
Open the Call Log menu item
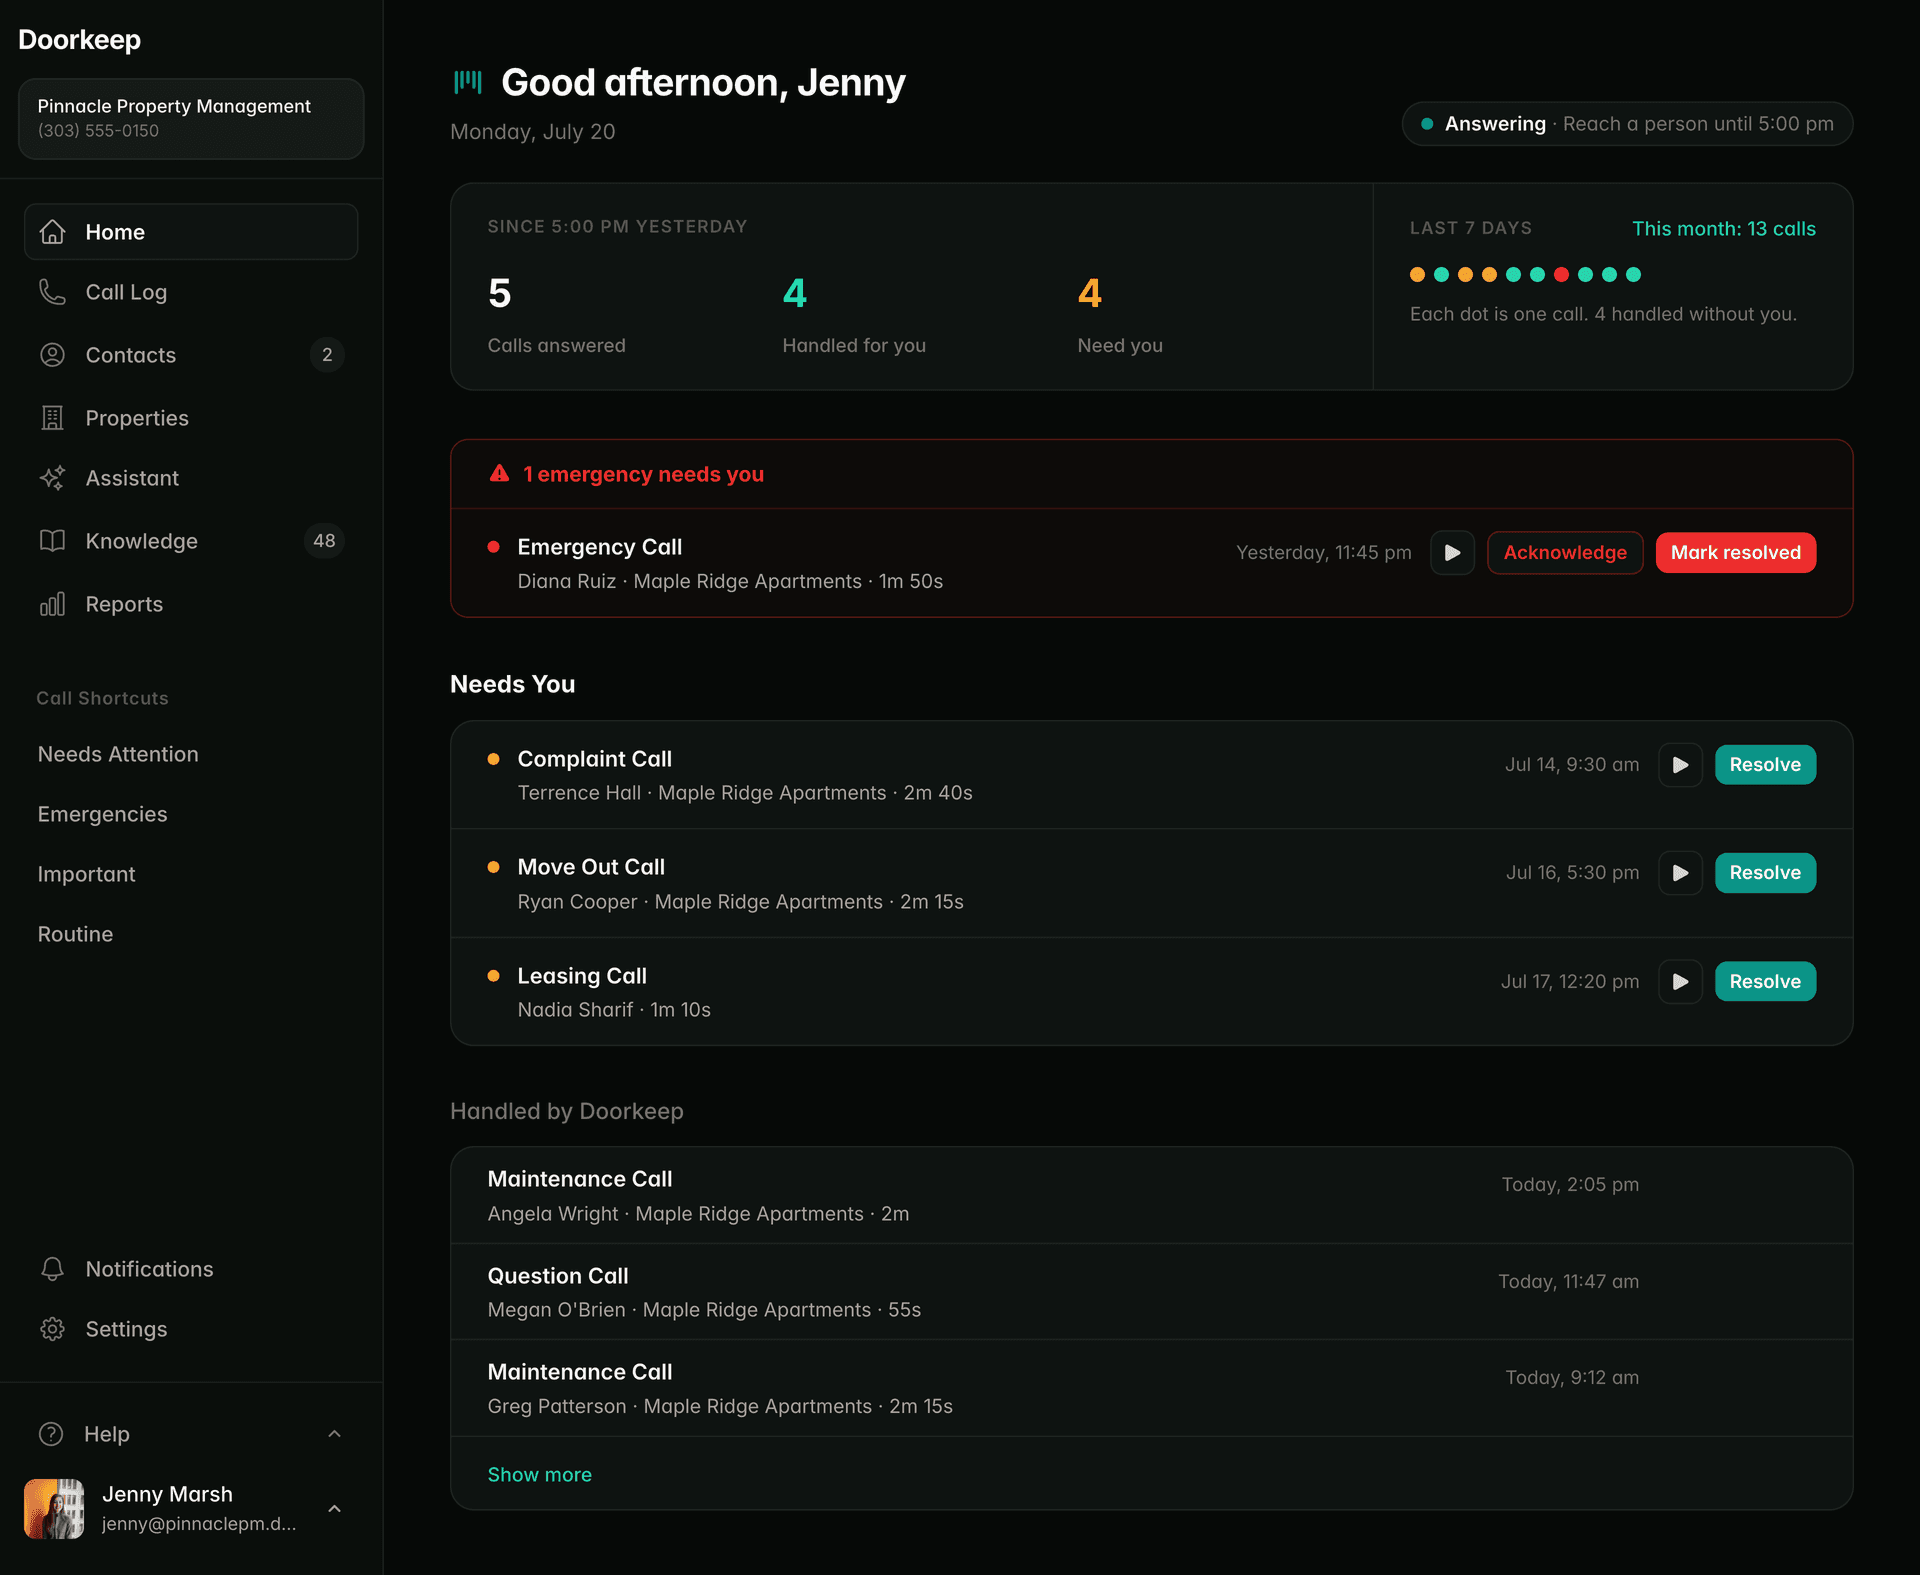pos(191,292)
